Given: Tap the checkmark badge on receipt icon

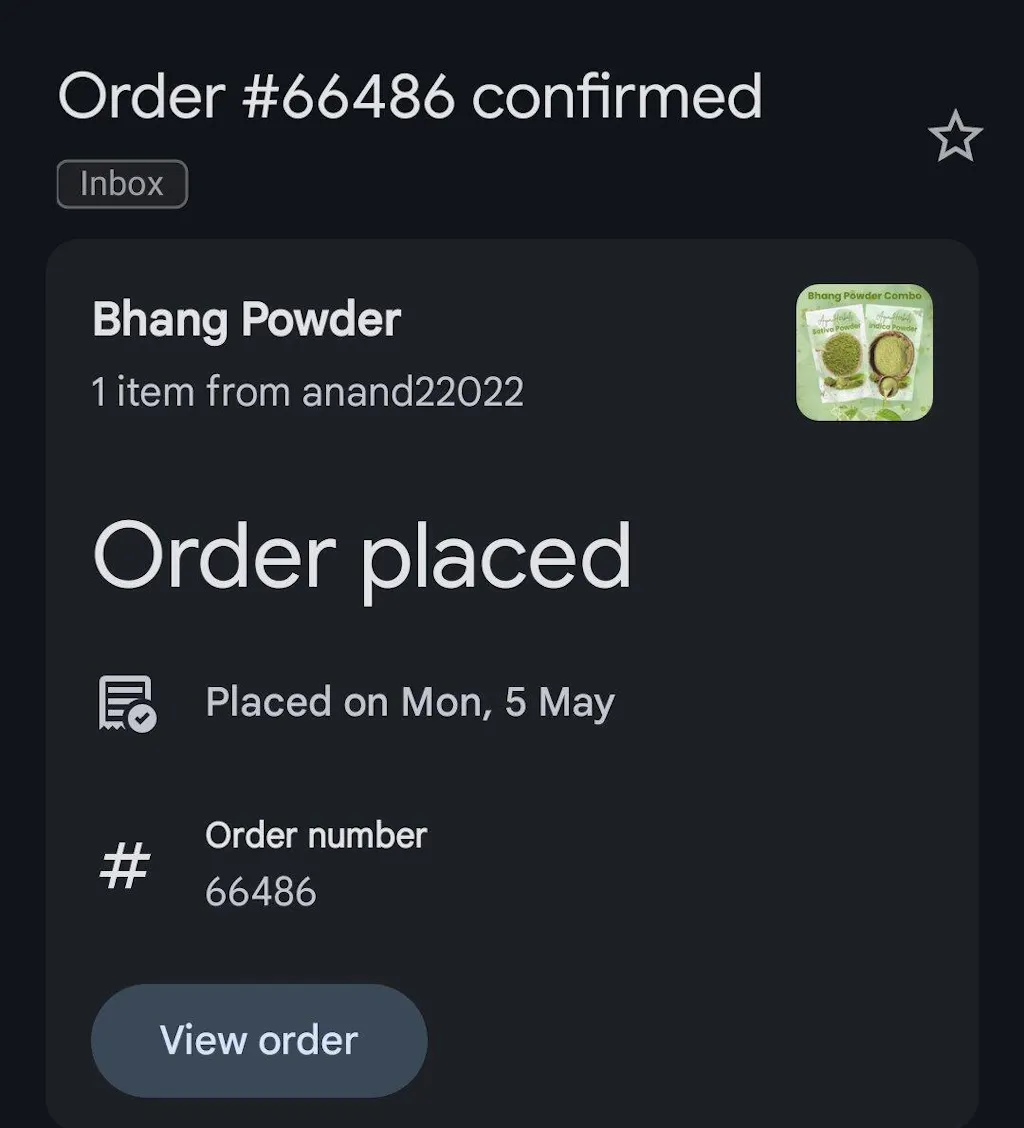Looking at the screenshot, I should point(143,718).
